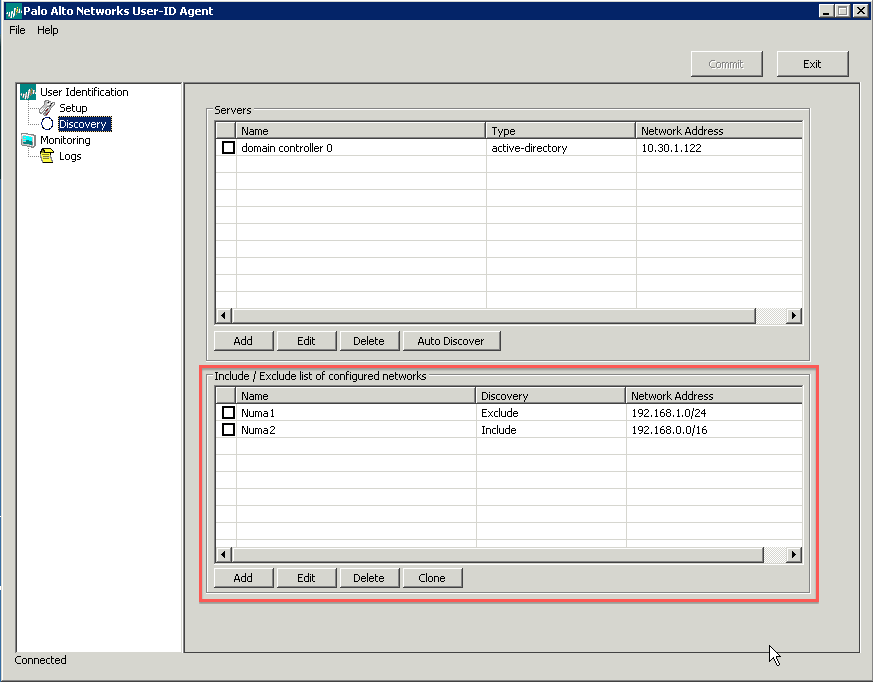Click the Servers scrollbar right arrow
The height and width of the screenshot is (682, 873).
point(794,315)
